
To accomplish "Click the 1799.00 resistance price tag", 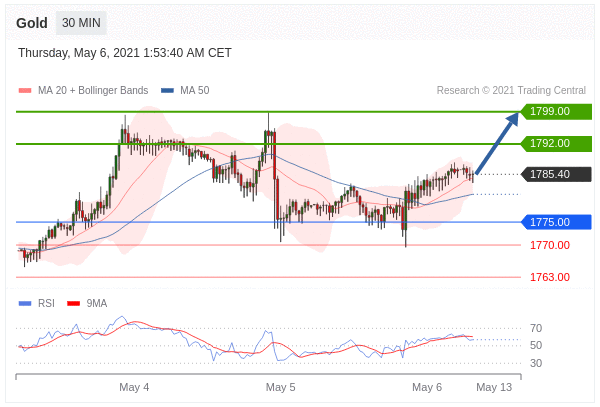I will 556,111.
